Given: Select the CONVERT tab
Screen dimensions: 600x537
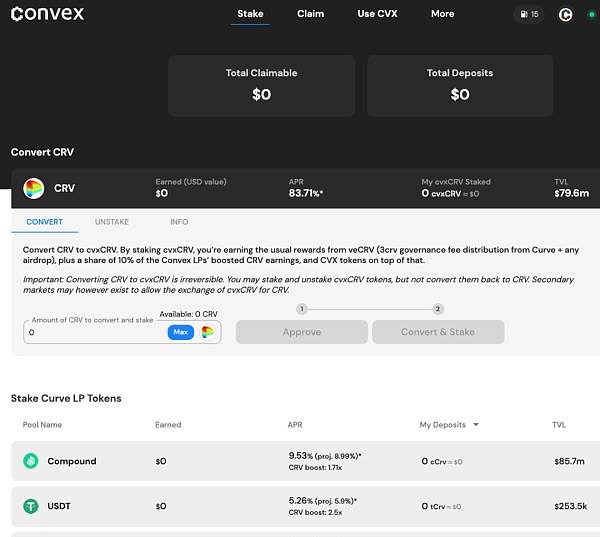Looking at the screenshot, I should 45,222.
